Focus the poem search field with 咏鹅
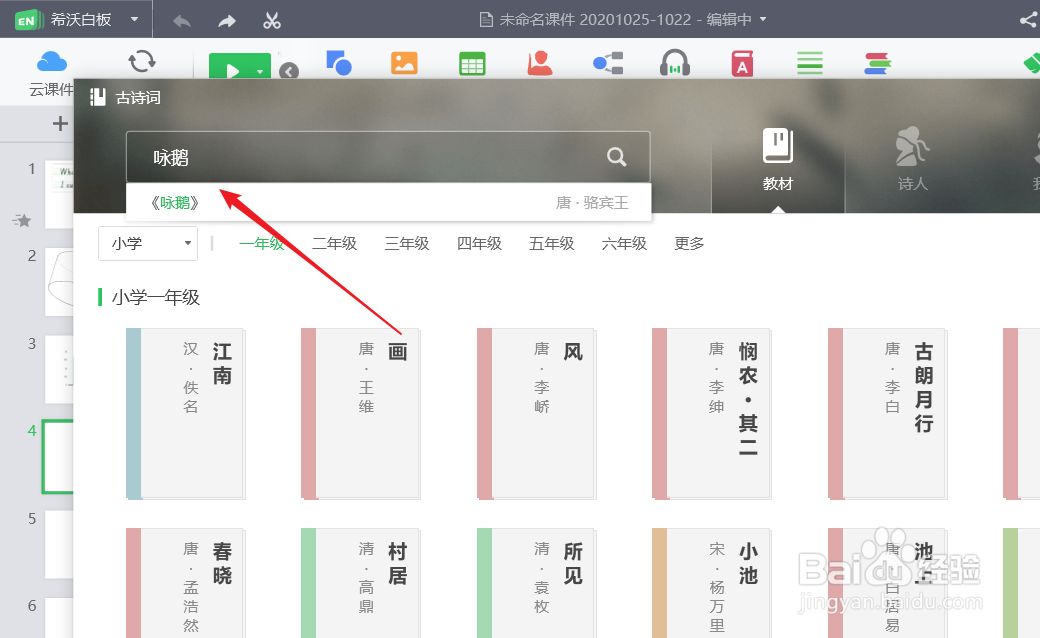The height and width of the screenshot is (638, 1040). [x=388, y=157]
